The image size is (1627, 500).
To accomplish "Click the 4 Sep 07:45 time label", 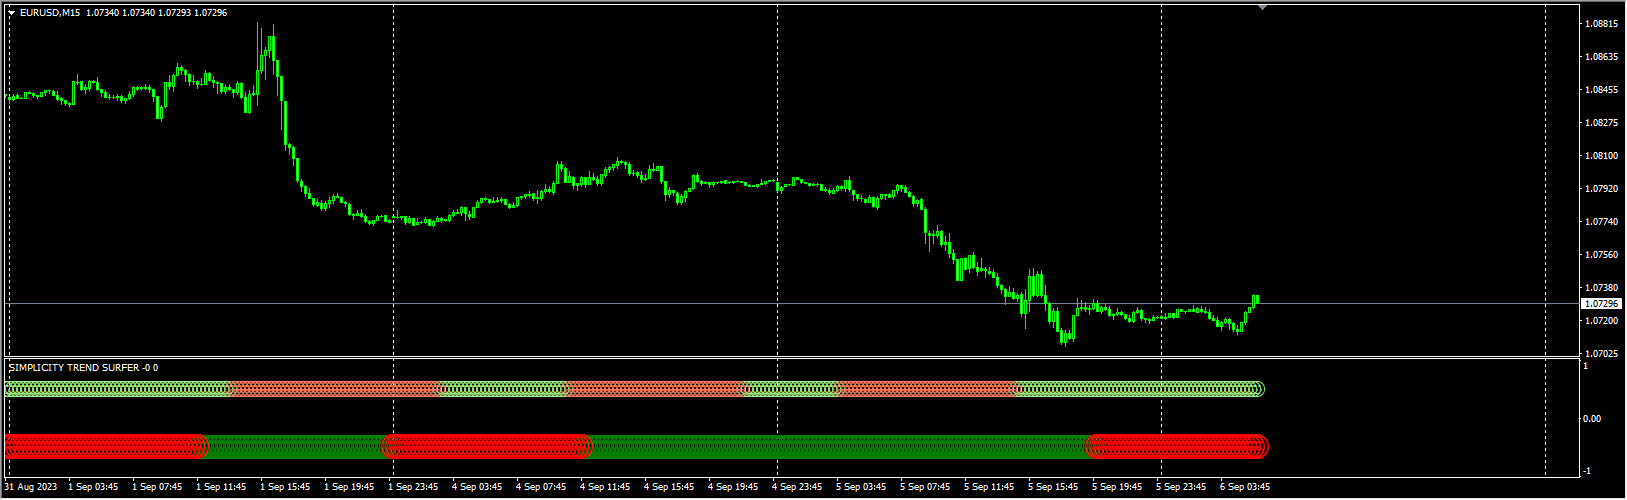I will coord(541,487).
